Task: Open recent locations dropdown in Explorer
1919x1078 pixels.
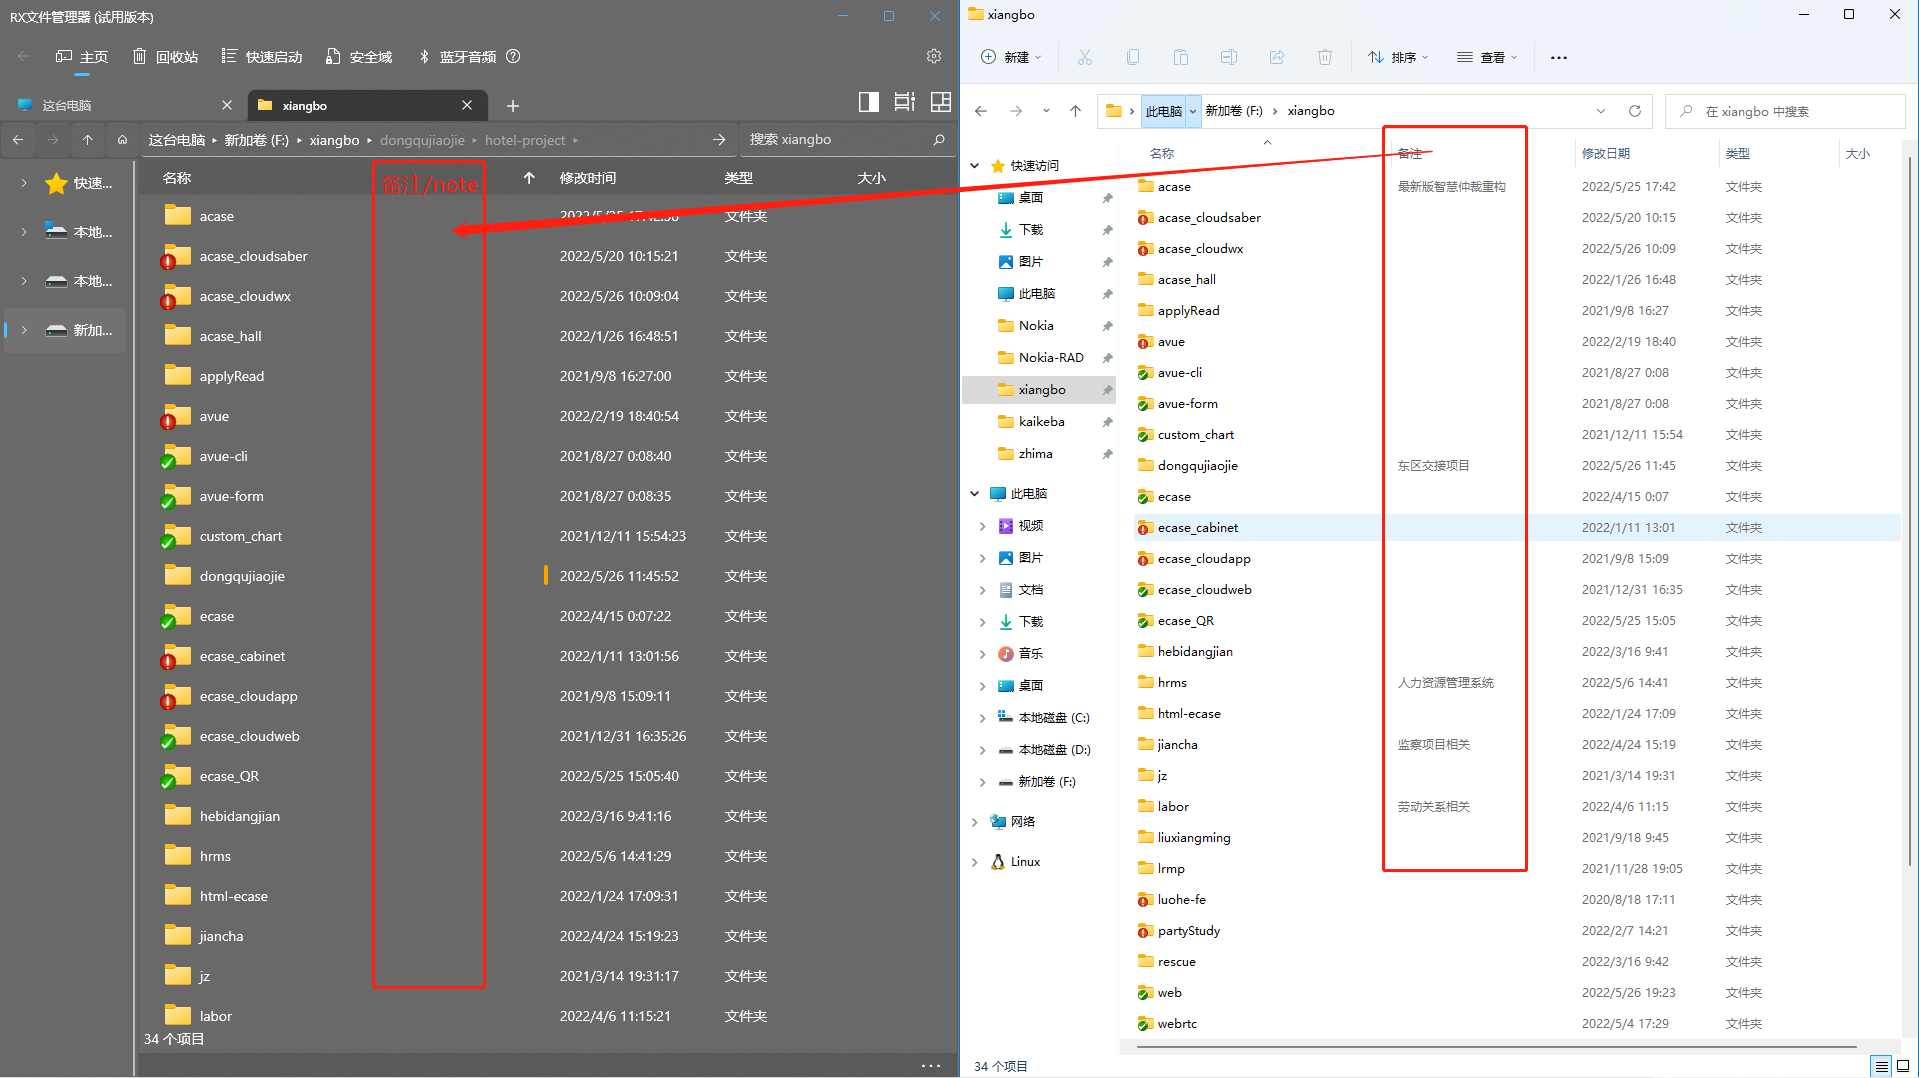Action: point(1046,111)
